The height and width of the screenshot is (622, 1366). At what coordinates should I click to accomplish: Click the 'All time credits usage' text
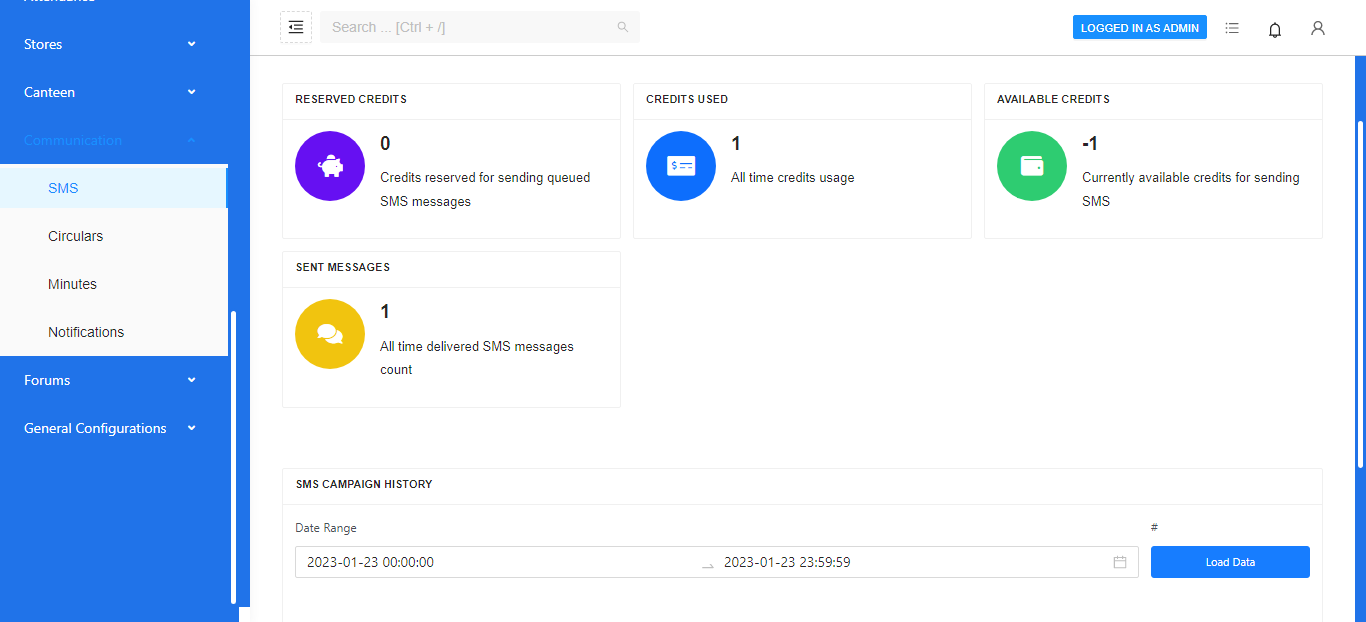point(793,178)
